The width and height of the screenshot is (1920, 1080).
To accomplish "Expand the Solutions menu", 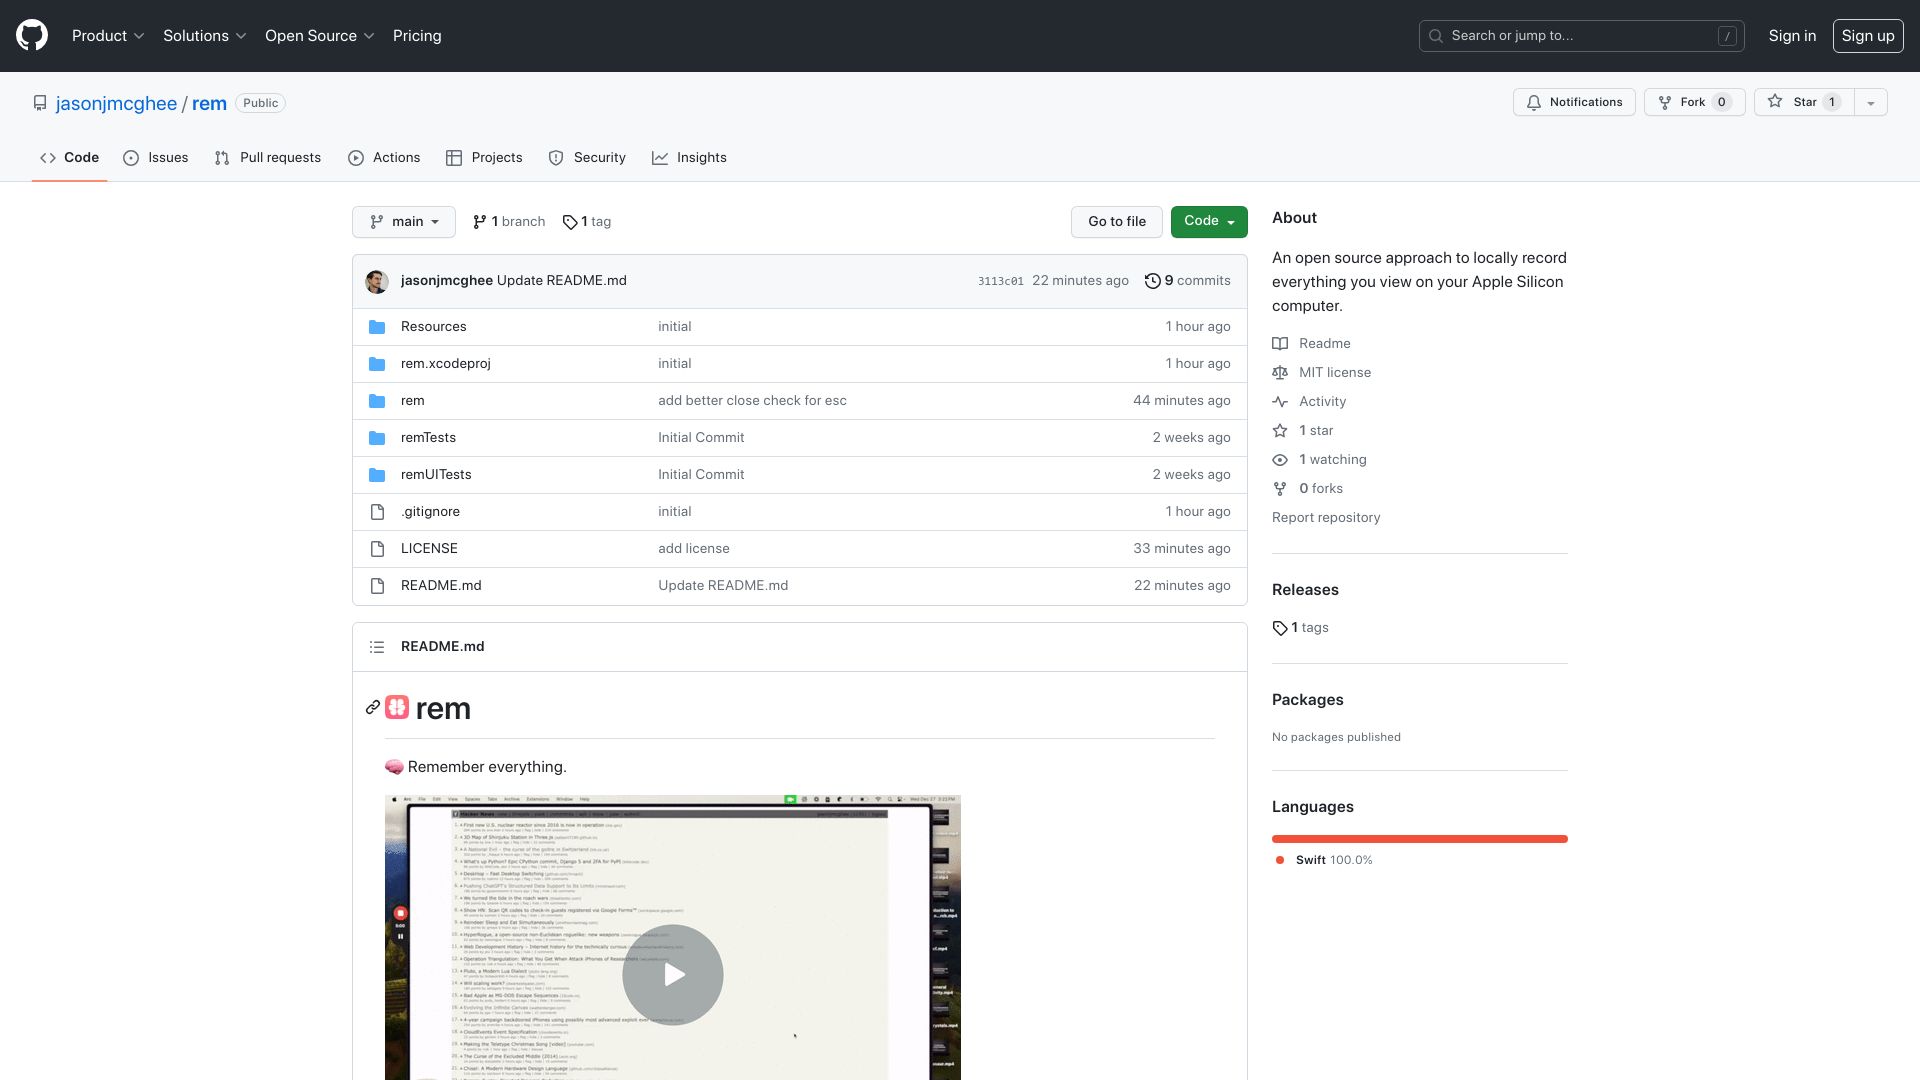I will click(x=204, y=36).
